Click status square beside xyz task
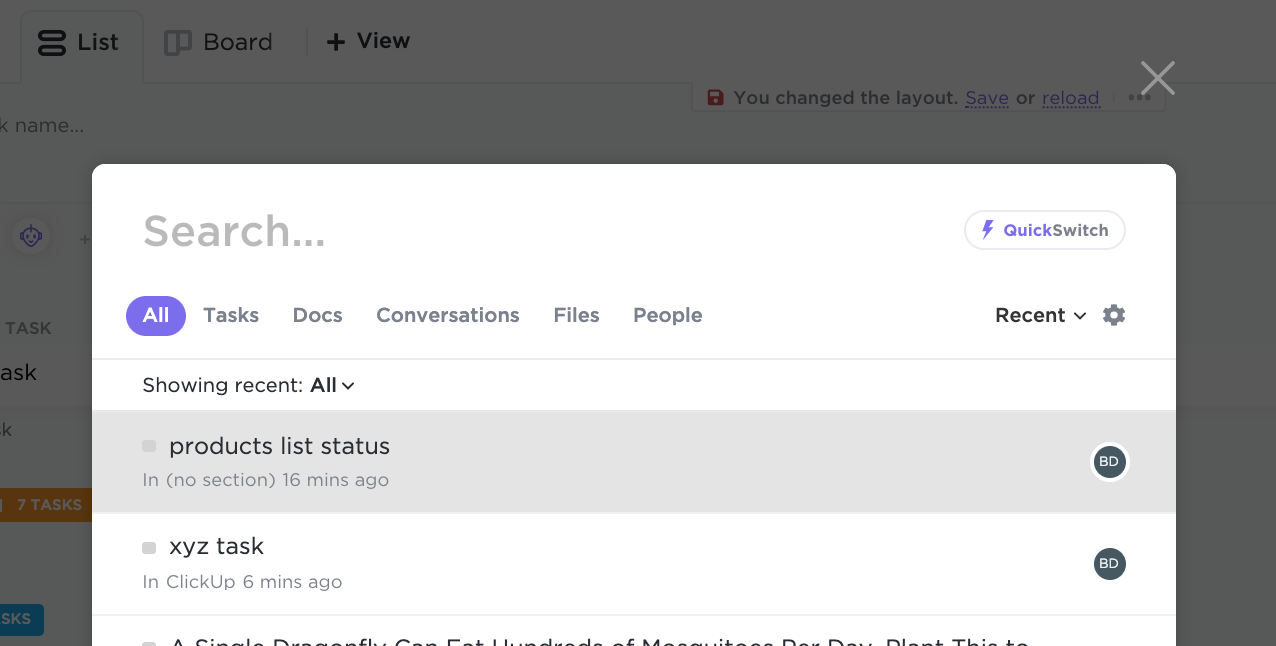The width and height of the screenshot is (1276, 646). click(149, 548)
